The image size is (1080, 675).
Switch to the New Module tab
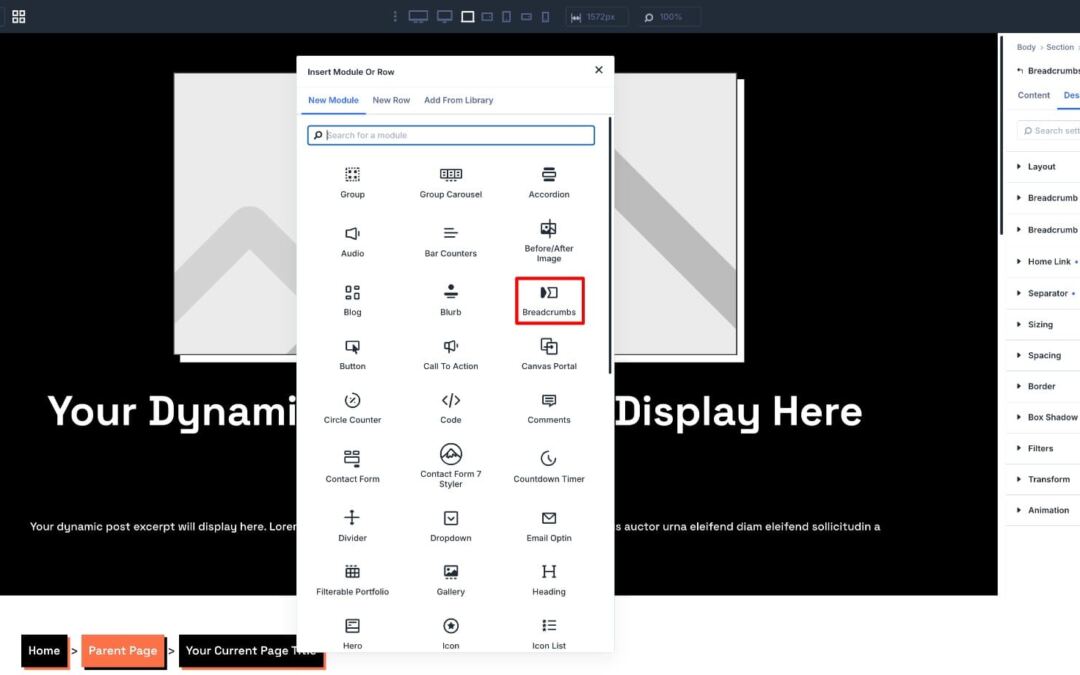333,100
